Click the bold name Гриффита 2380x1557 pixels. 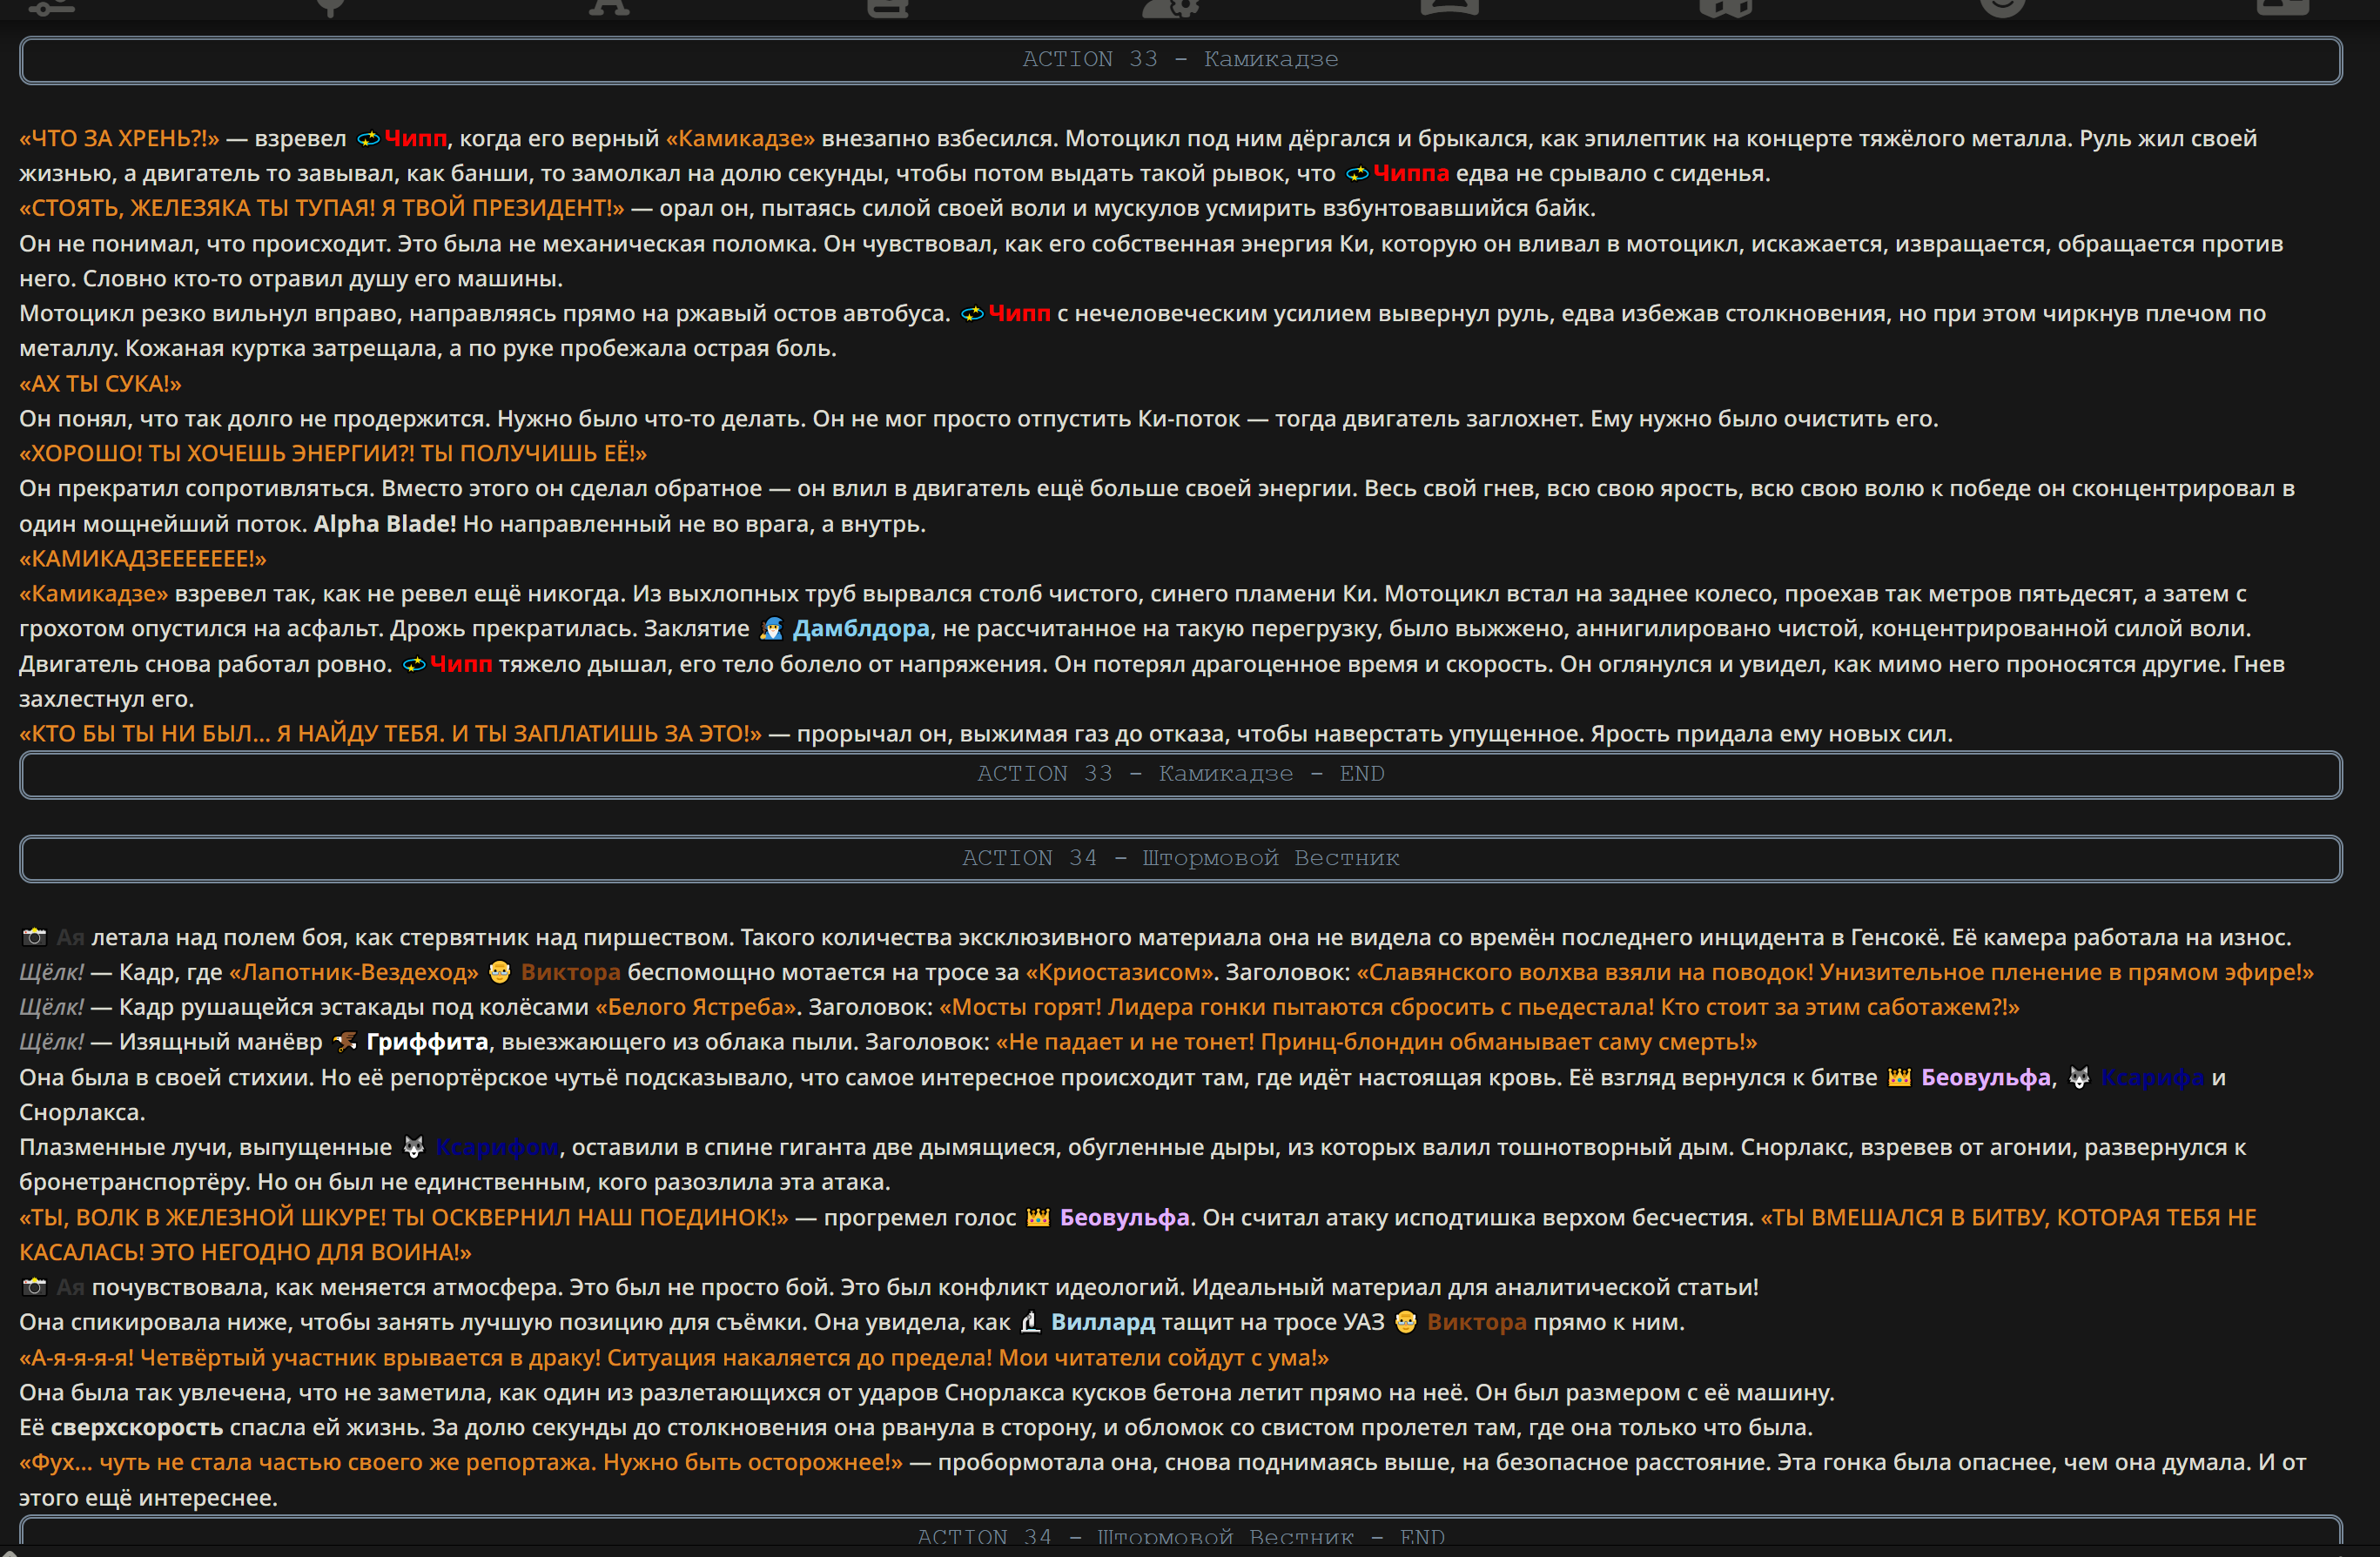427,1043
